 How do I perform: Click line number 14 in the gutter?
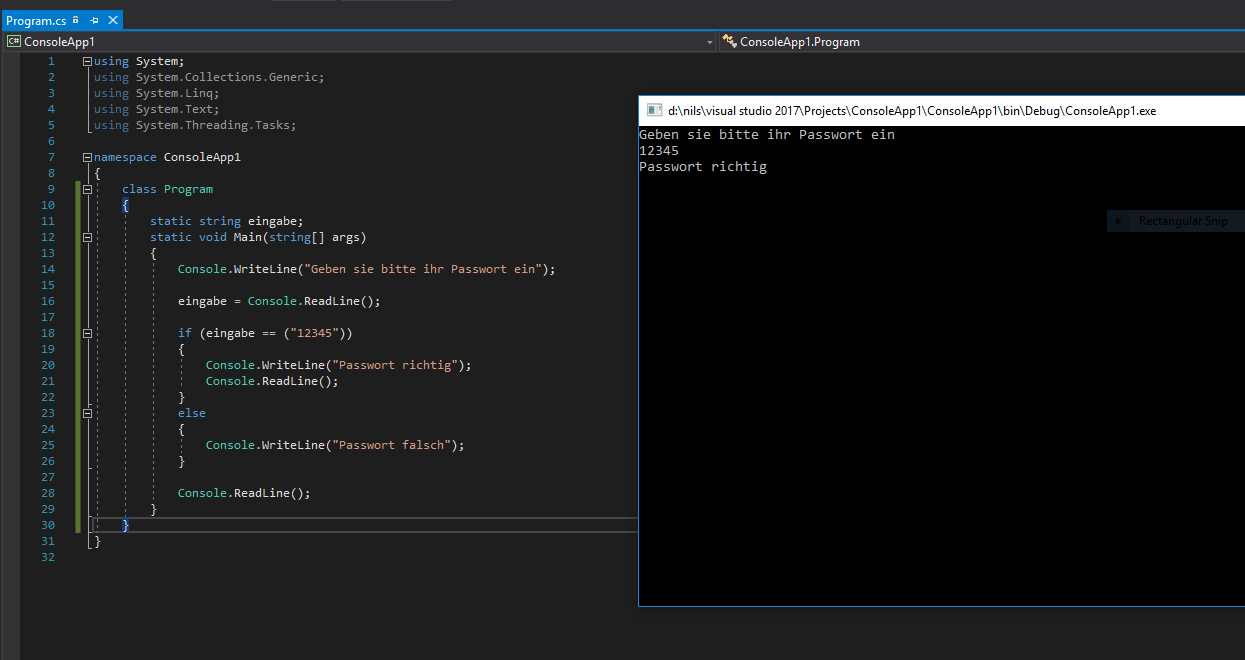point(48,269)
